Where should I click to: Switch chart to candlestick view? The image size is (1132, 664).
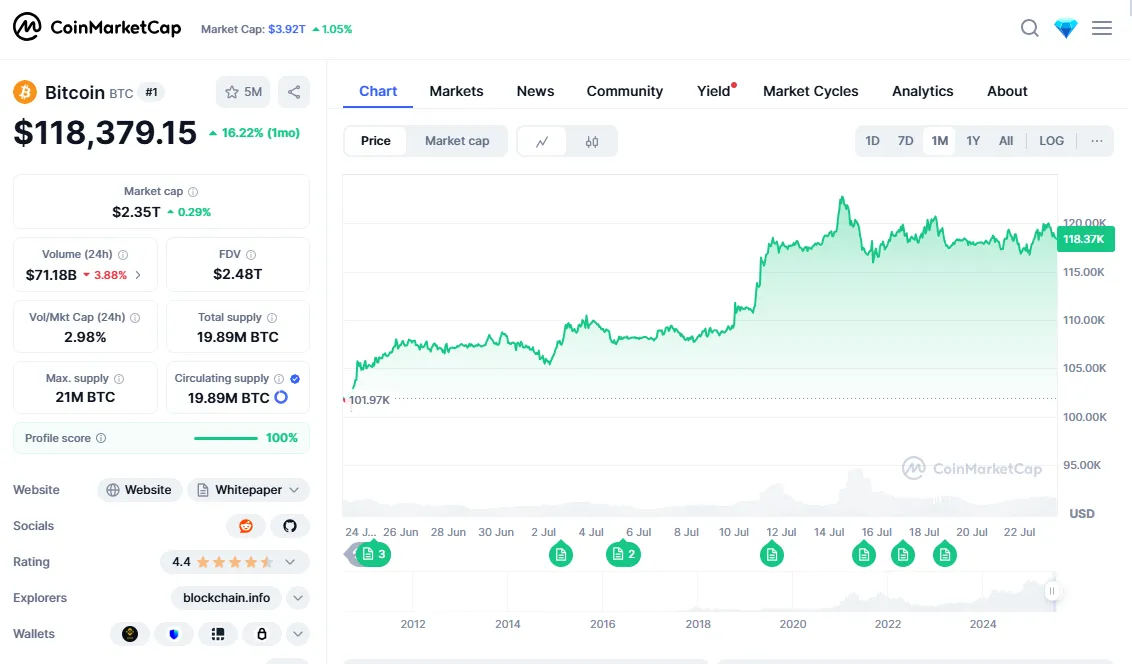(592, 141)
